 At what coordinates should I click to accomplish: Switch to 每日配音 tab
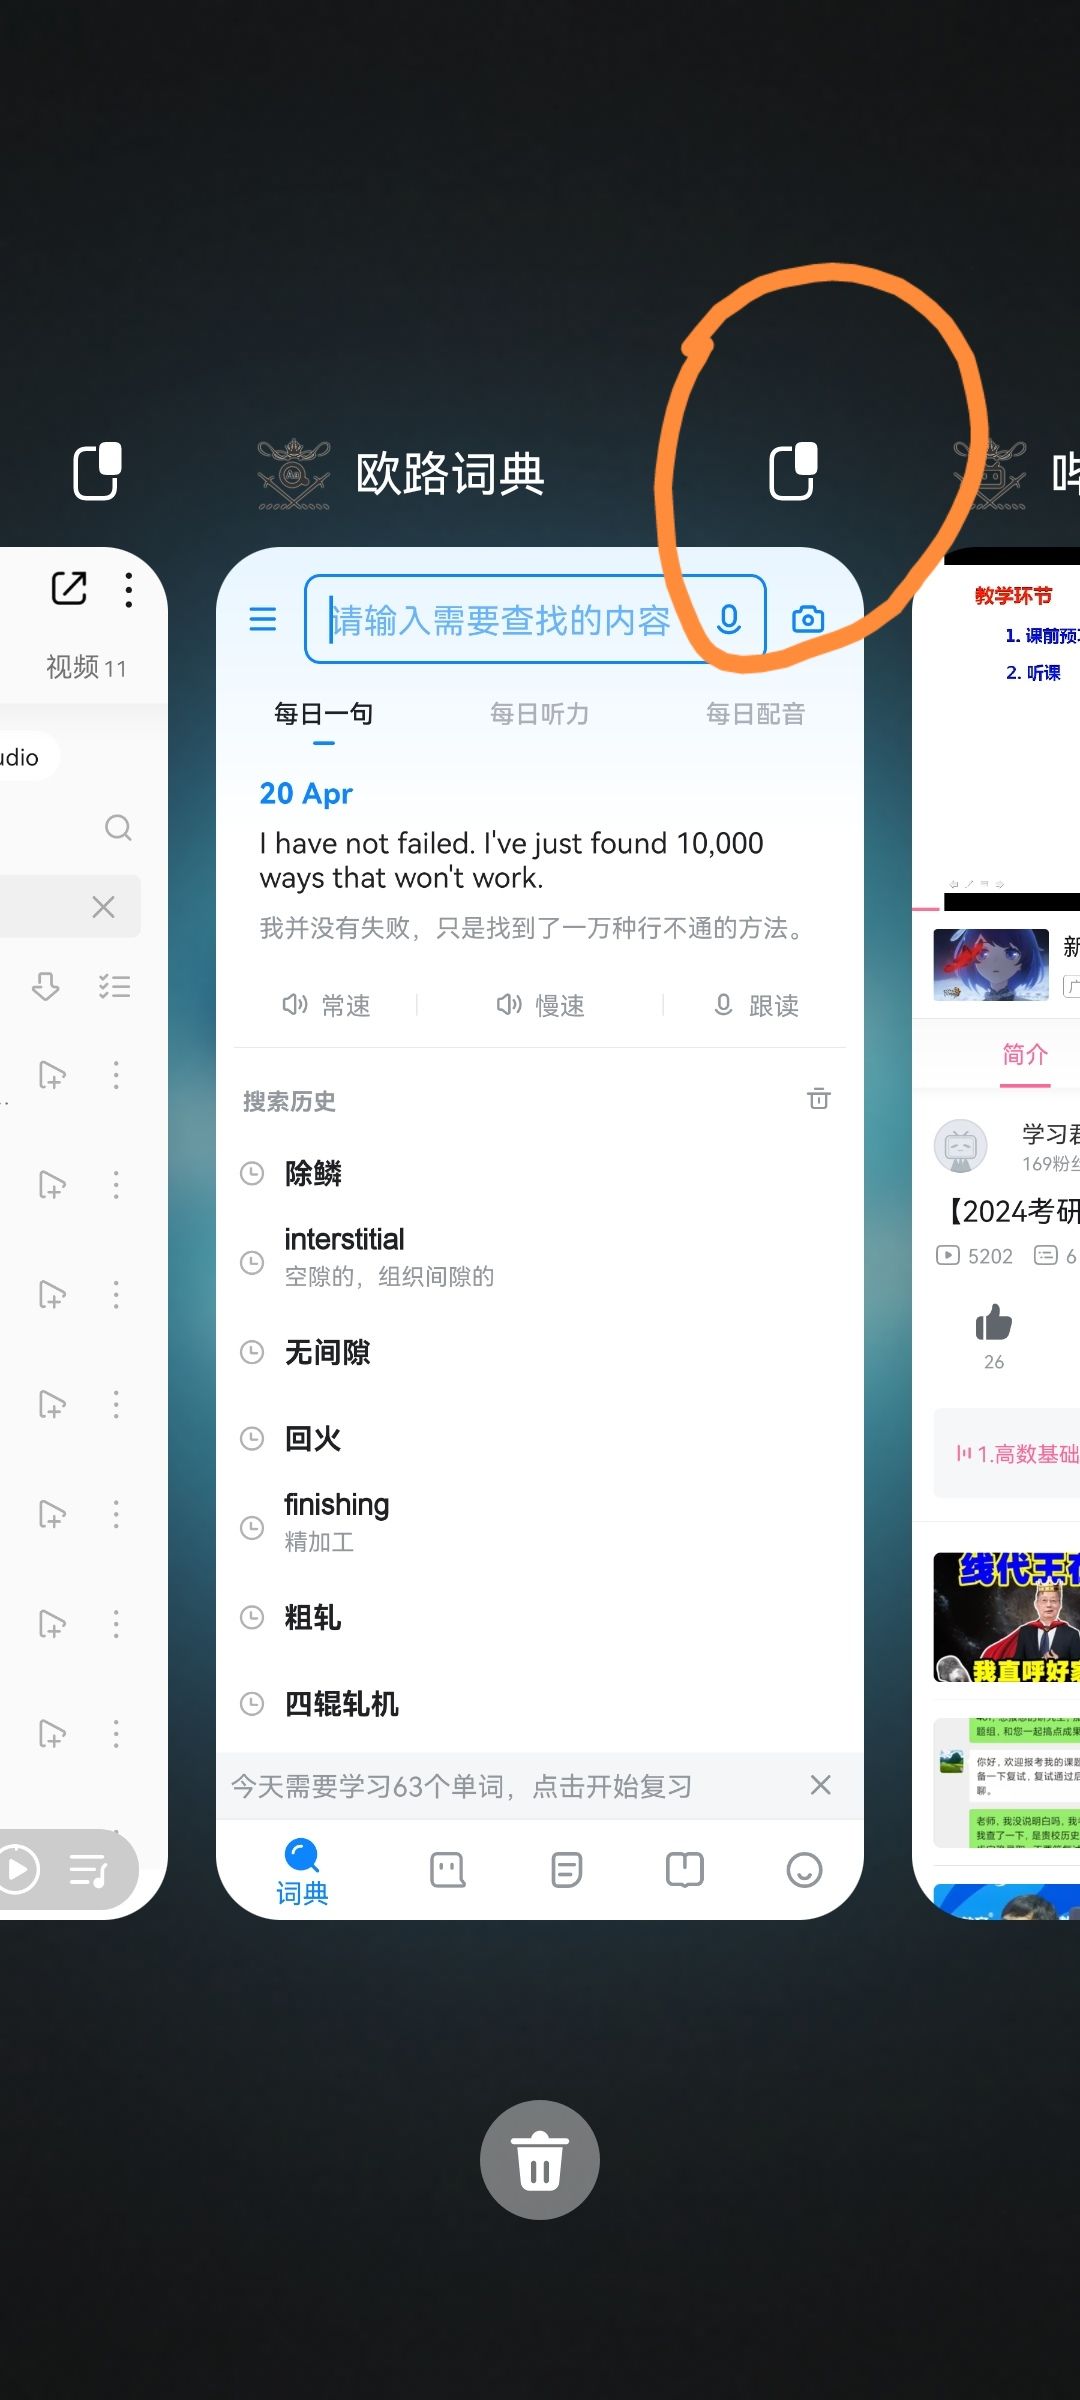pos(755,714)
